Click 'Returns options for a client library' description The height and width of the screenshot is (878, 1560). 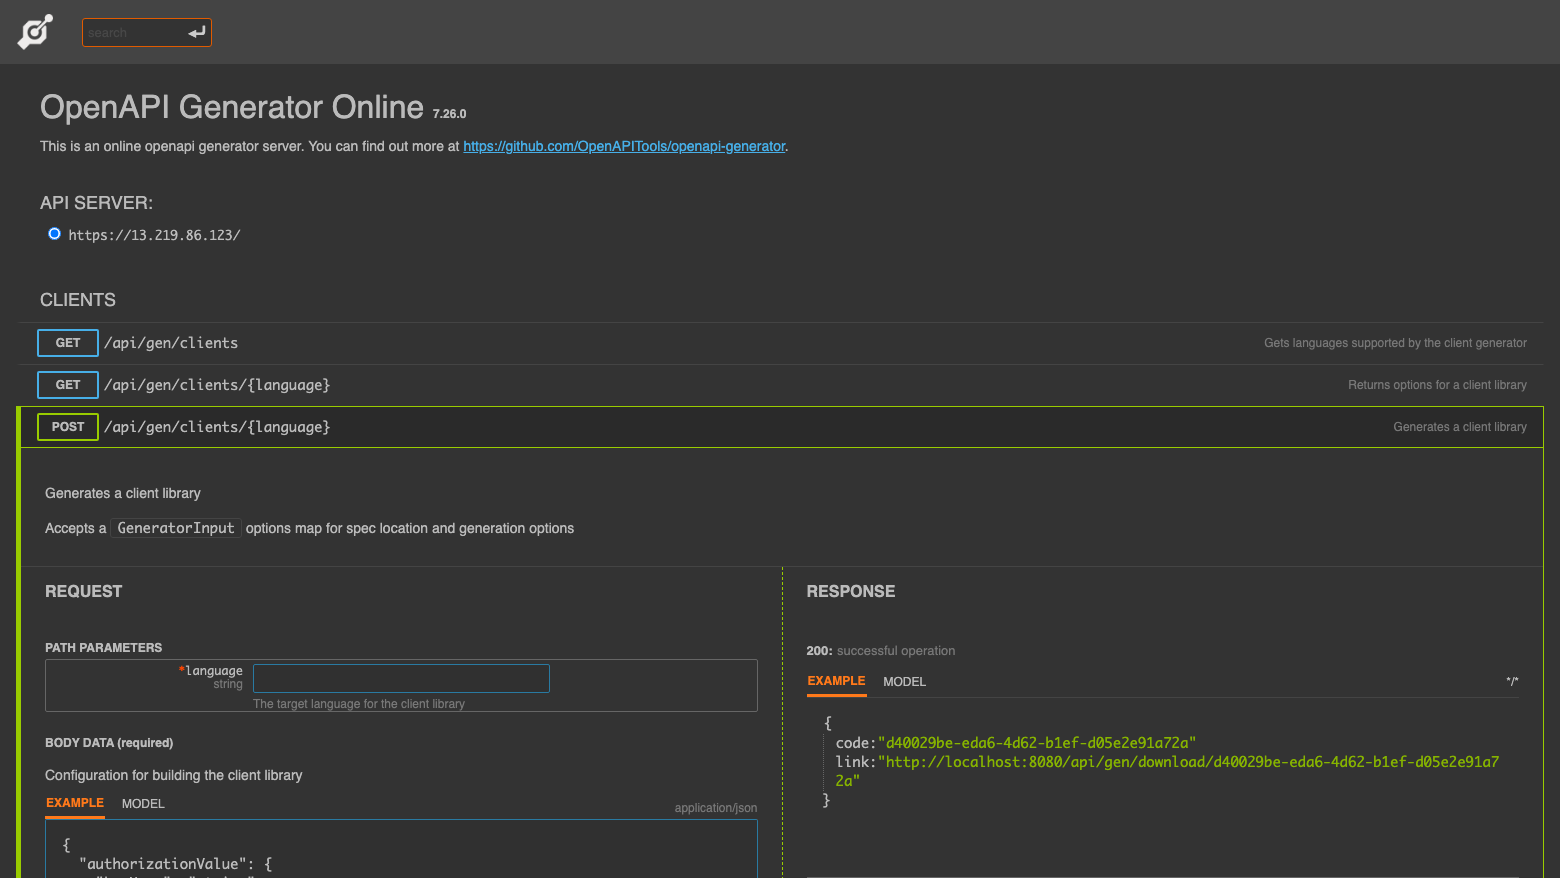coord(1437,385)
